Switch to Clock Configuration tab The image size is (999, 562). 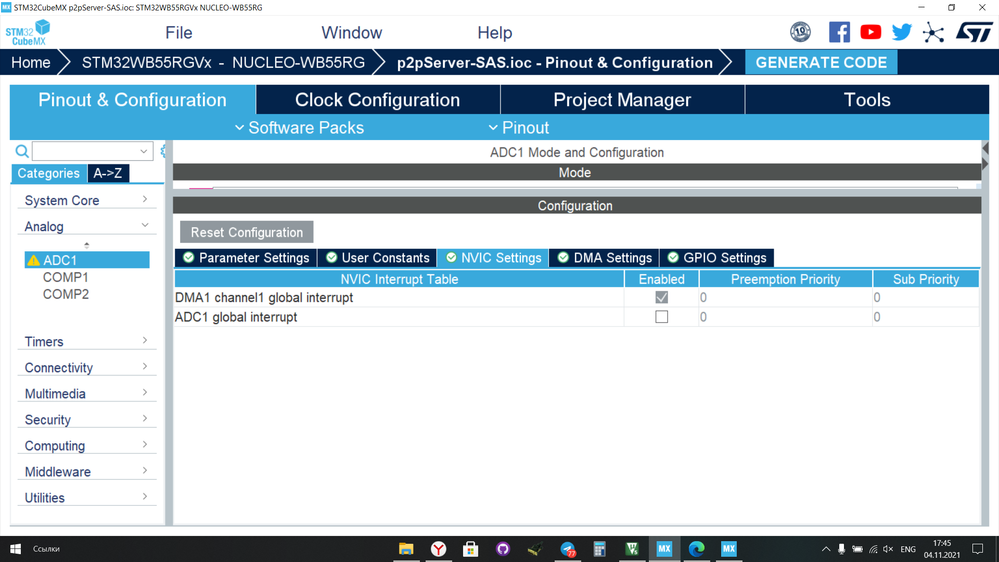[x=377, y=99]
